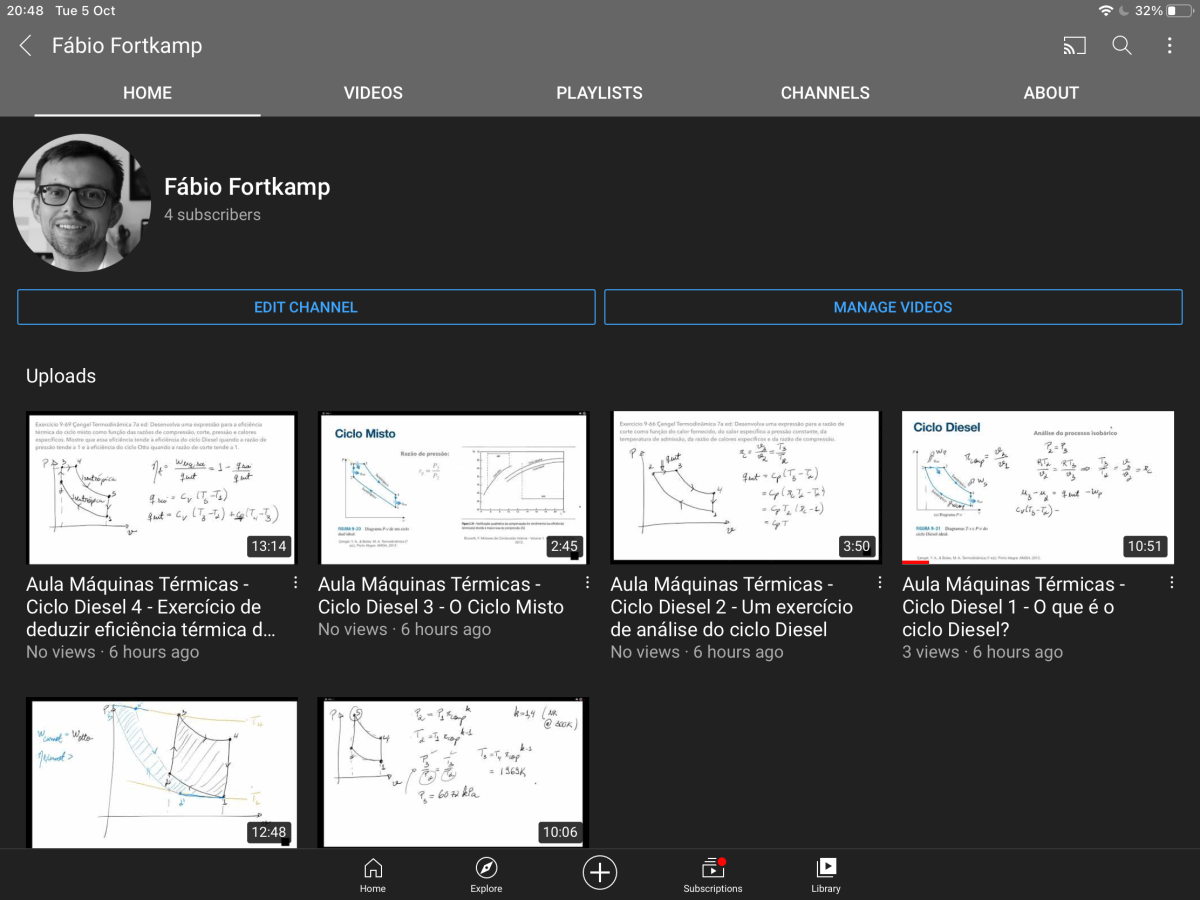
Task: Play the Ciclo Misto video thumbnail
Action: 453,487
